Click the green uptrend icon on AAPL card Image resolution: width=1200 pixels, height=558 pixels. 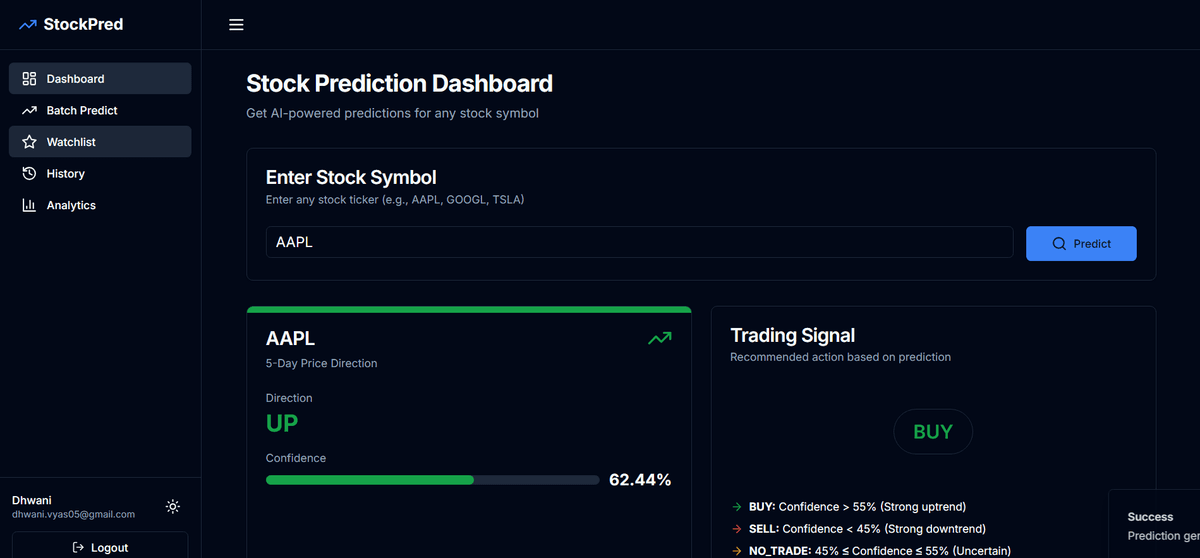(x=659, y=339)
